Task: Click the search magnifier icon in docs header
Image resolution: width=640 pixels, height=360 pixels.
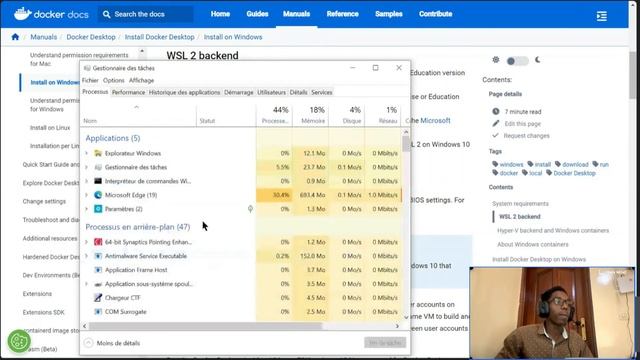Action: 107,14
